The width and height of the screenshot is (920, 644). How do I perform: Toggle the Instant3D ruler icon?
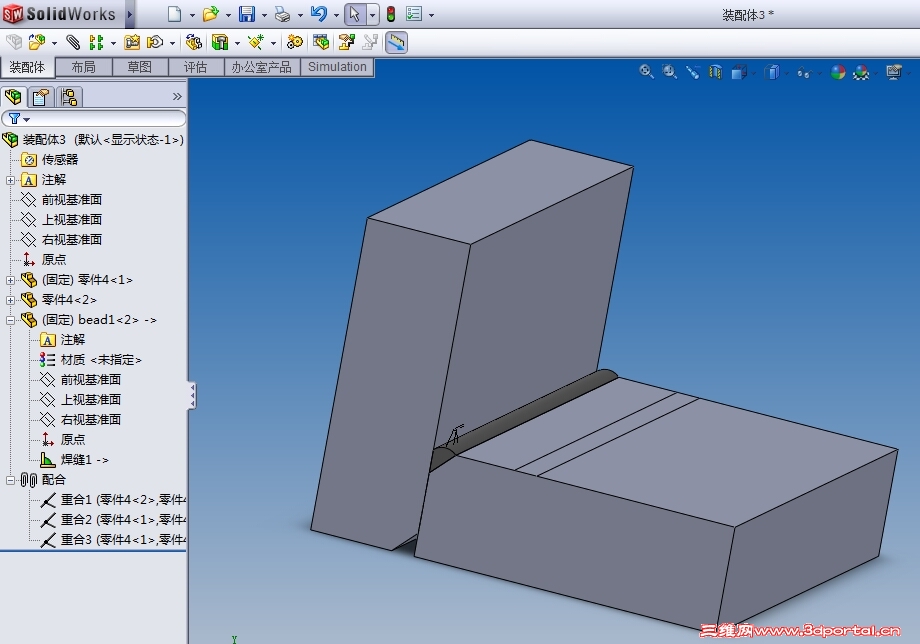coord(397,42)
